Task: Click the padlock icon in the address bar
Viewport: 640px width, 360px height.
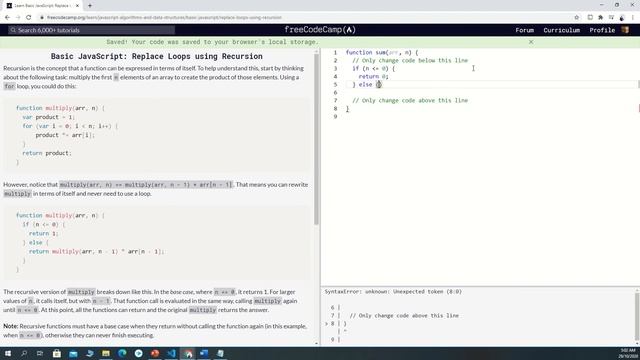Action: [42, 18]
